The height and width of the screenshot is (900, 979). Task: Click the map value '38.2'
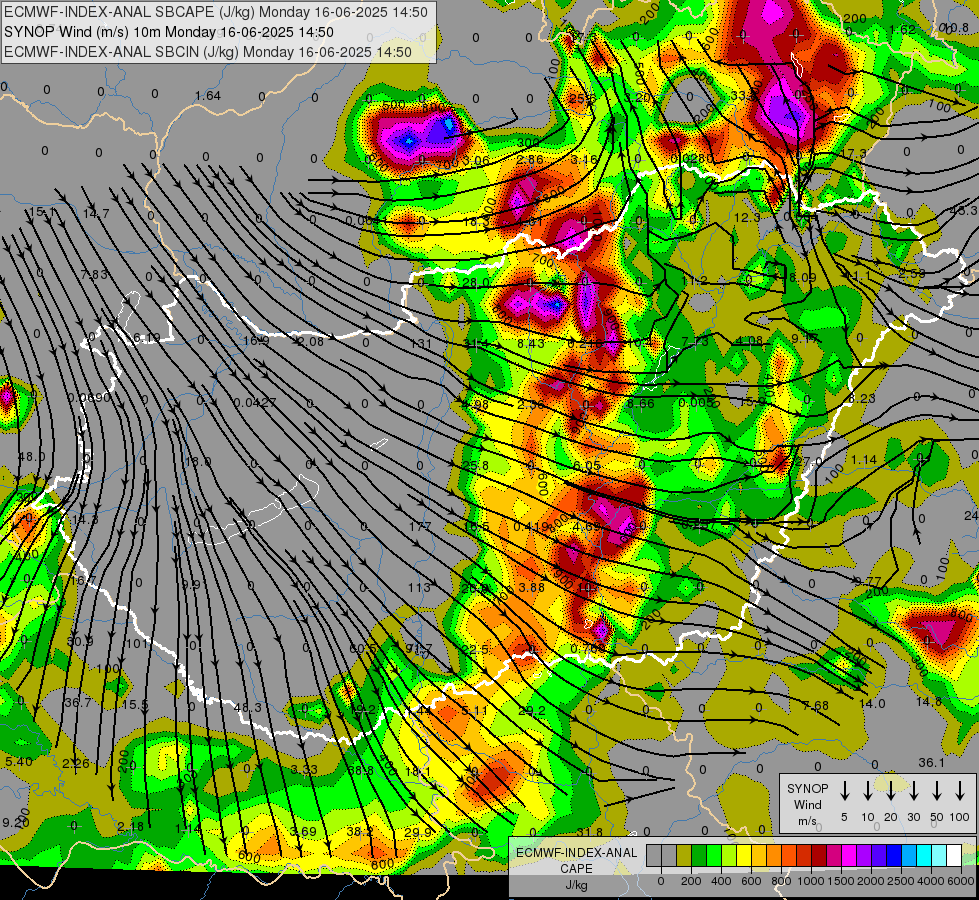[360, 831]
